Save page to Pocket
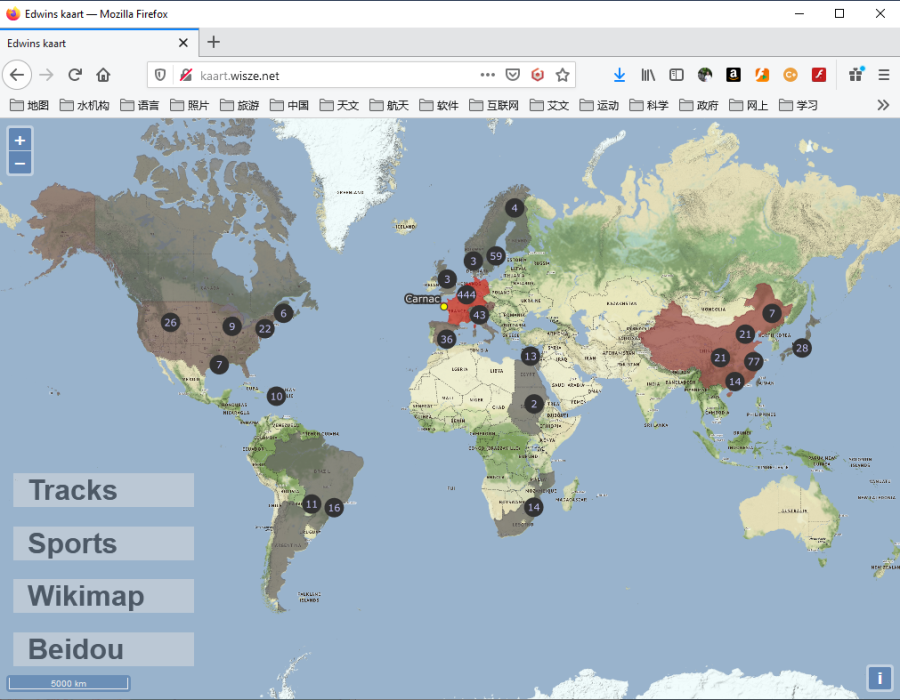 pos(513,75)
